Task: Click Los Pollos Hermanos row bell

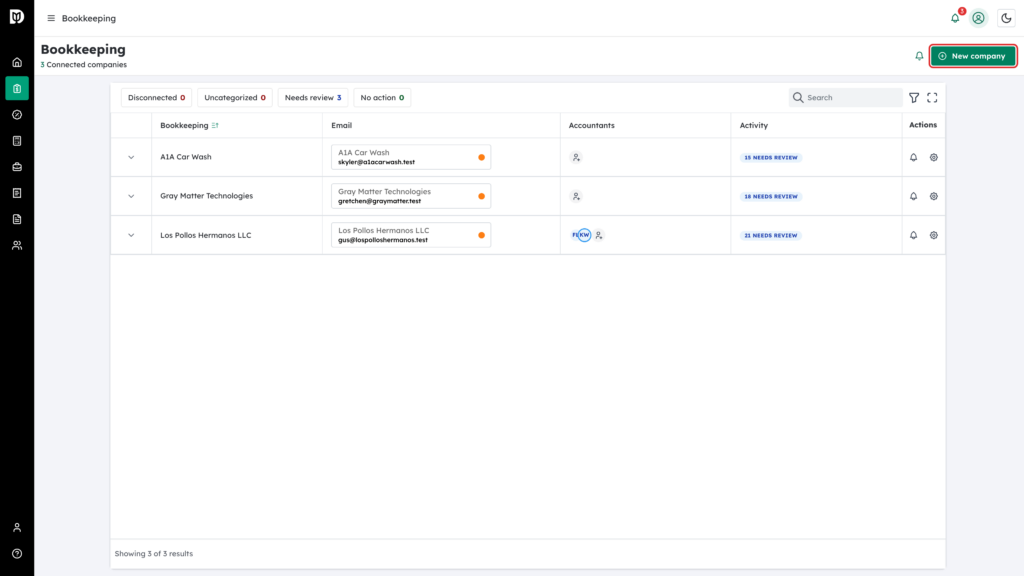Action: coord(914,236)
